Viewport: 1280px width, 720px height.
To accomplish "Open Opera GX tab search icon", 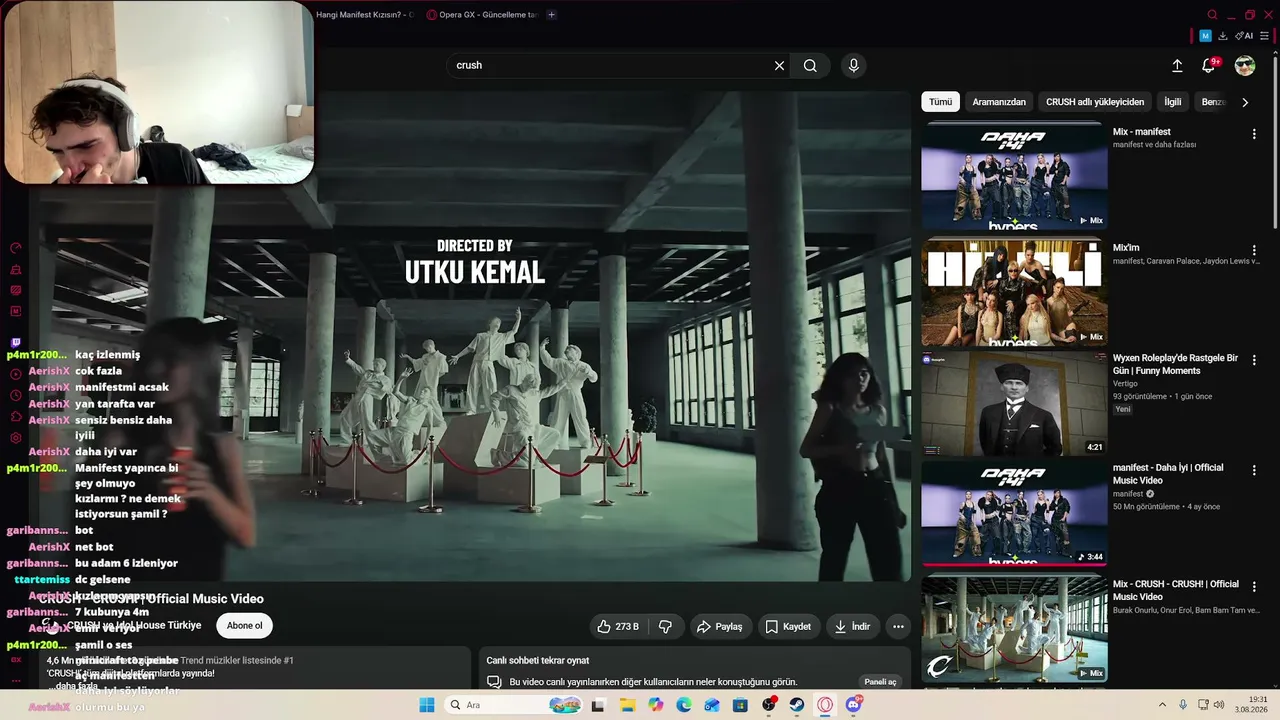I will 1212,15.
